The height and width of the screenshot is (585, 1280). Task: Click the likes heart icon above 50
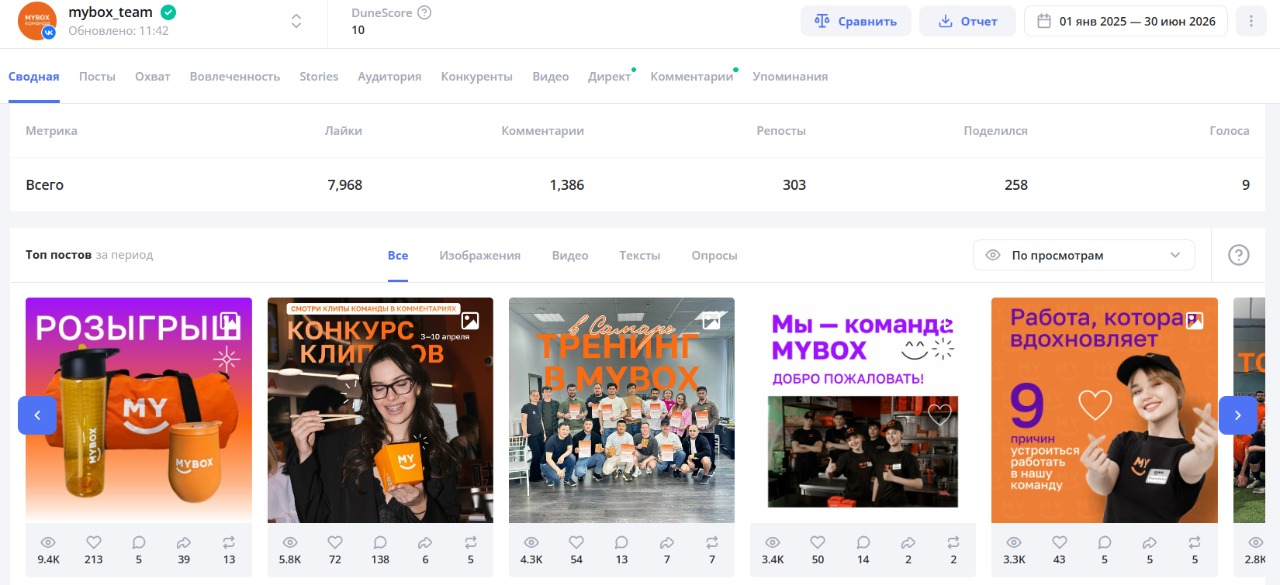(x=818, y=542)
